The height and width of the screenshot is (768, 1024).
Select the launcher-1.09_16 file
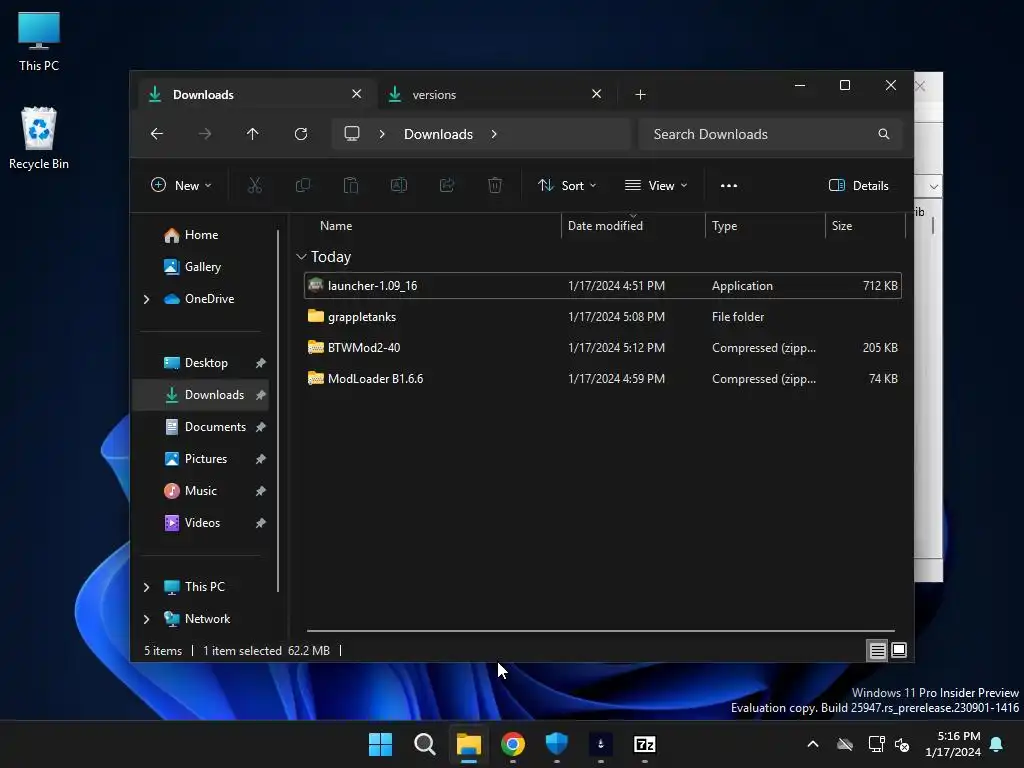[x=602, y=286]
